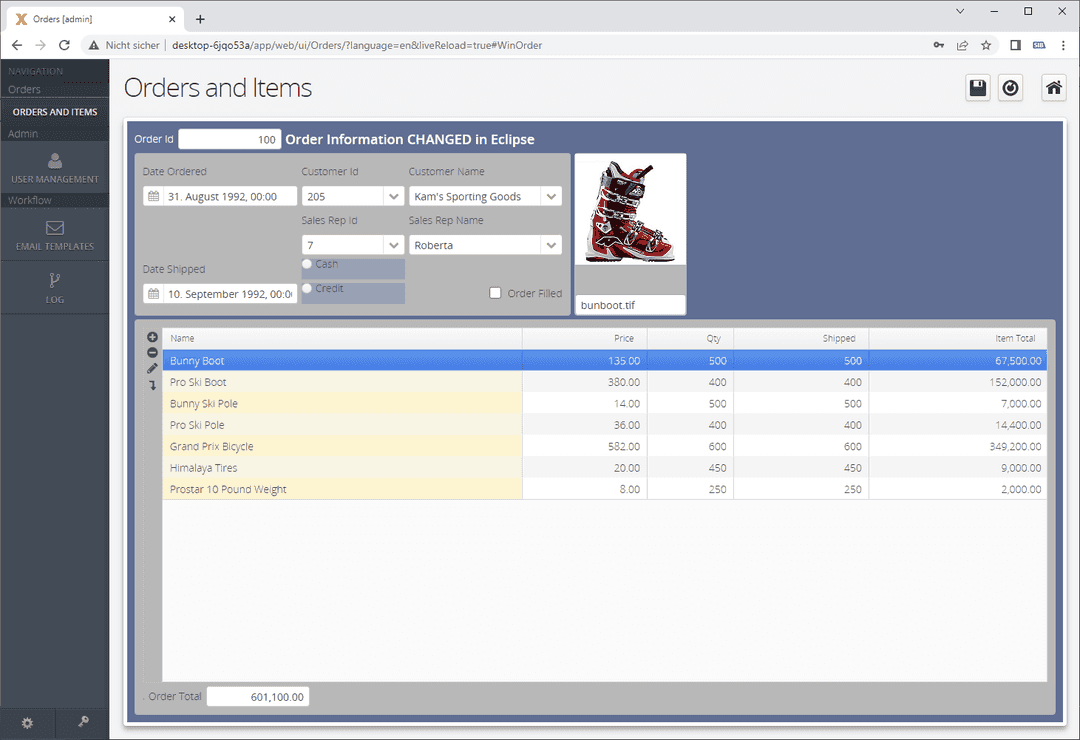Viewport: 1080px width, 740px height.
Task: Click the export arrow icon below the pencil
Action: click(151, 384)
